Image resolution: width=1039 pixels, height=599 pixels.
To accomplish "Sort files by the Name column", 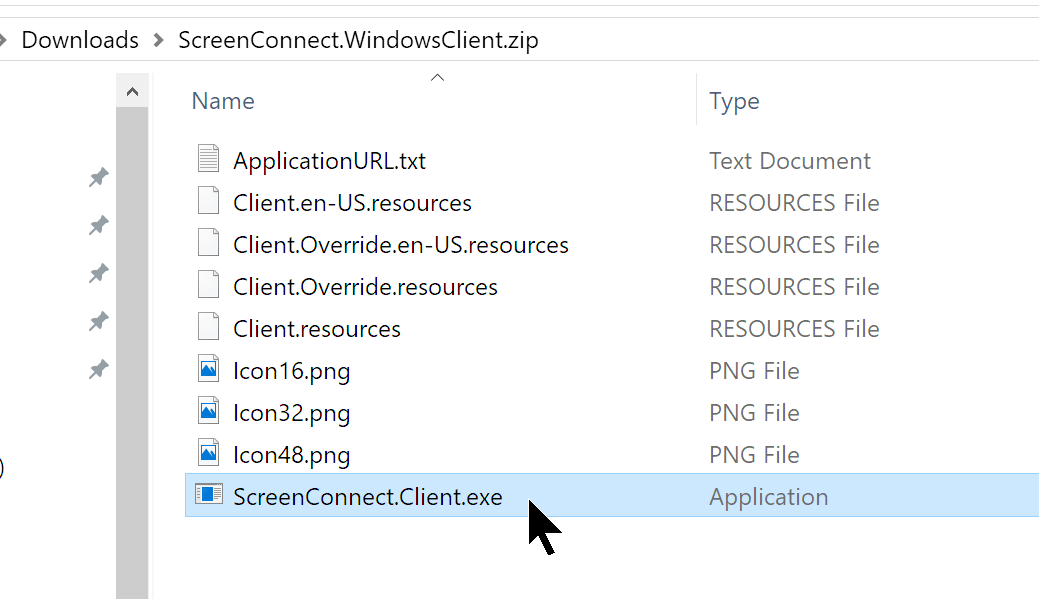I will [223, 101].
